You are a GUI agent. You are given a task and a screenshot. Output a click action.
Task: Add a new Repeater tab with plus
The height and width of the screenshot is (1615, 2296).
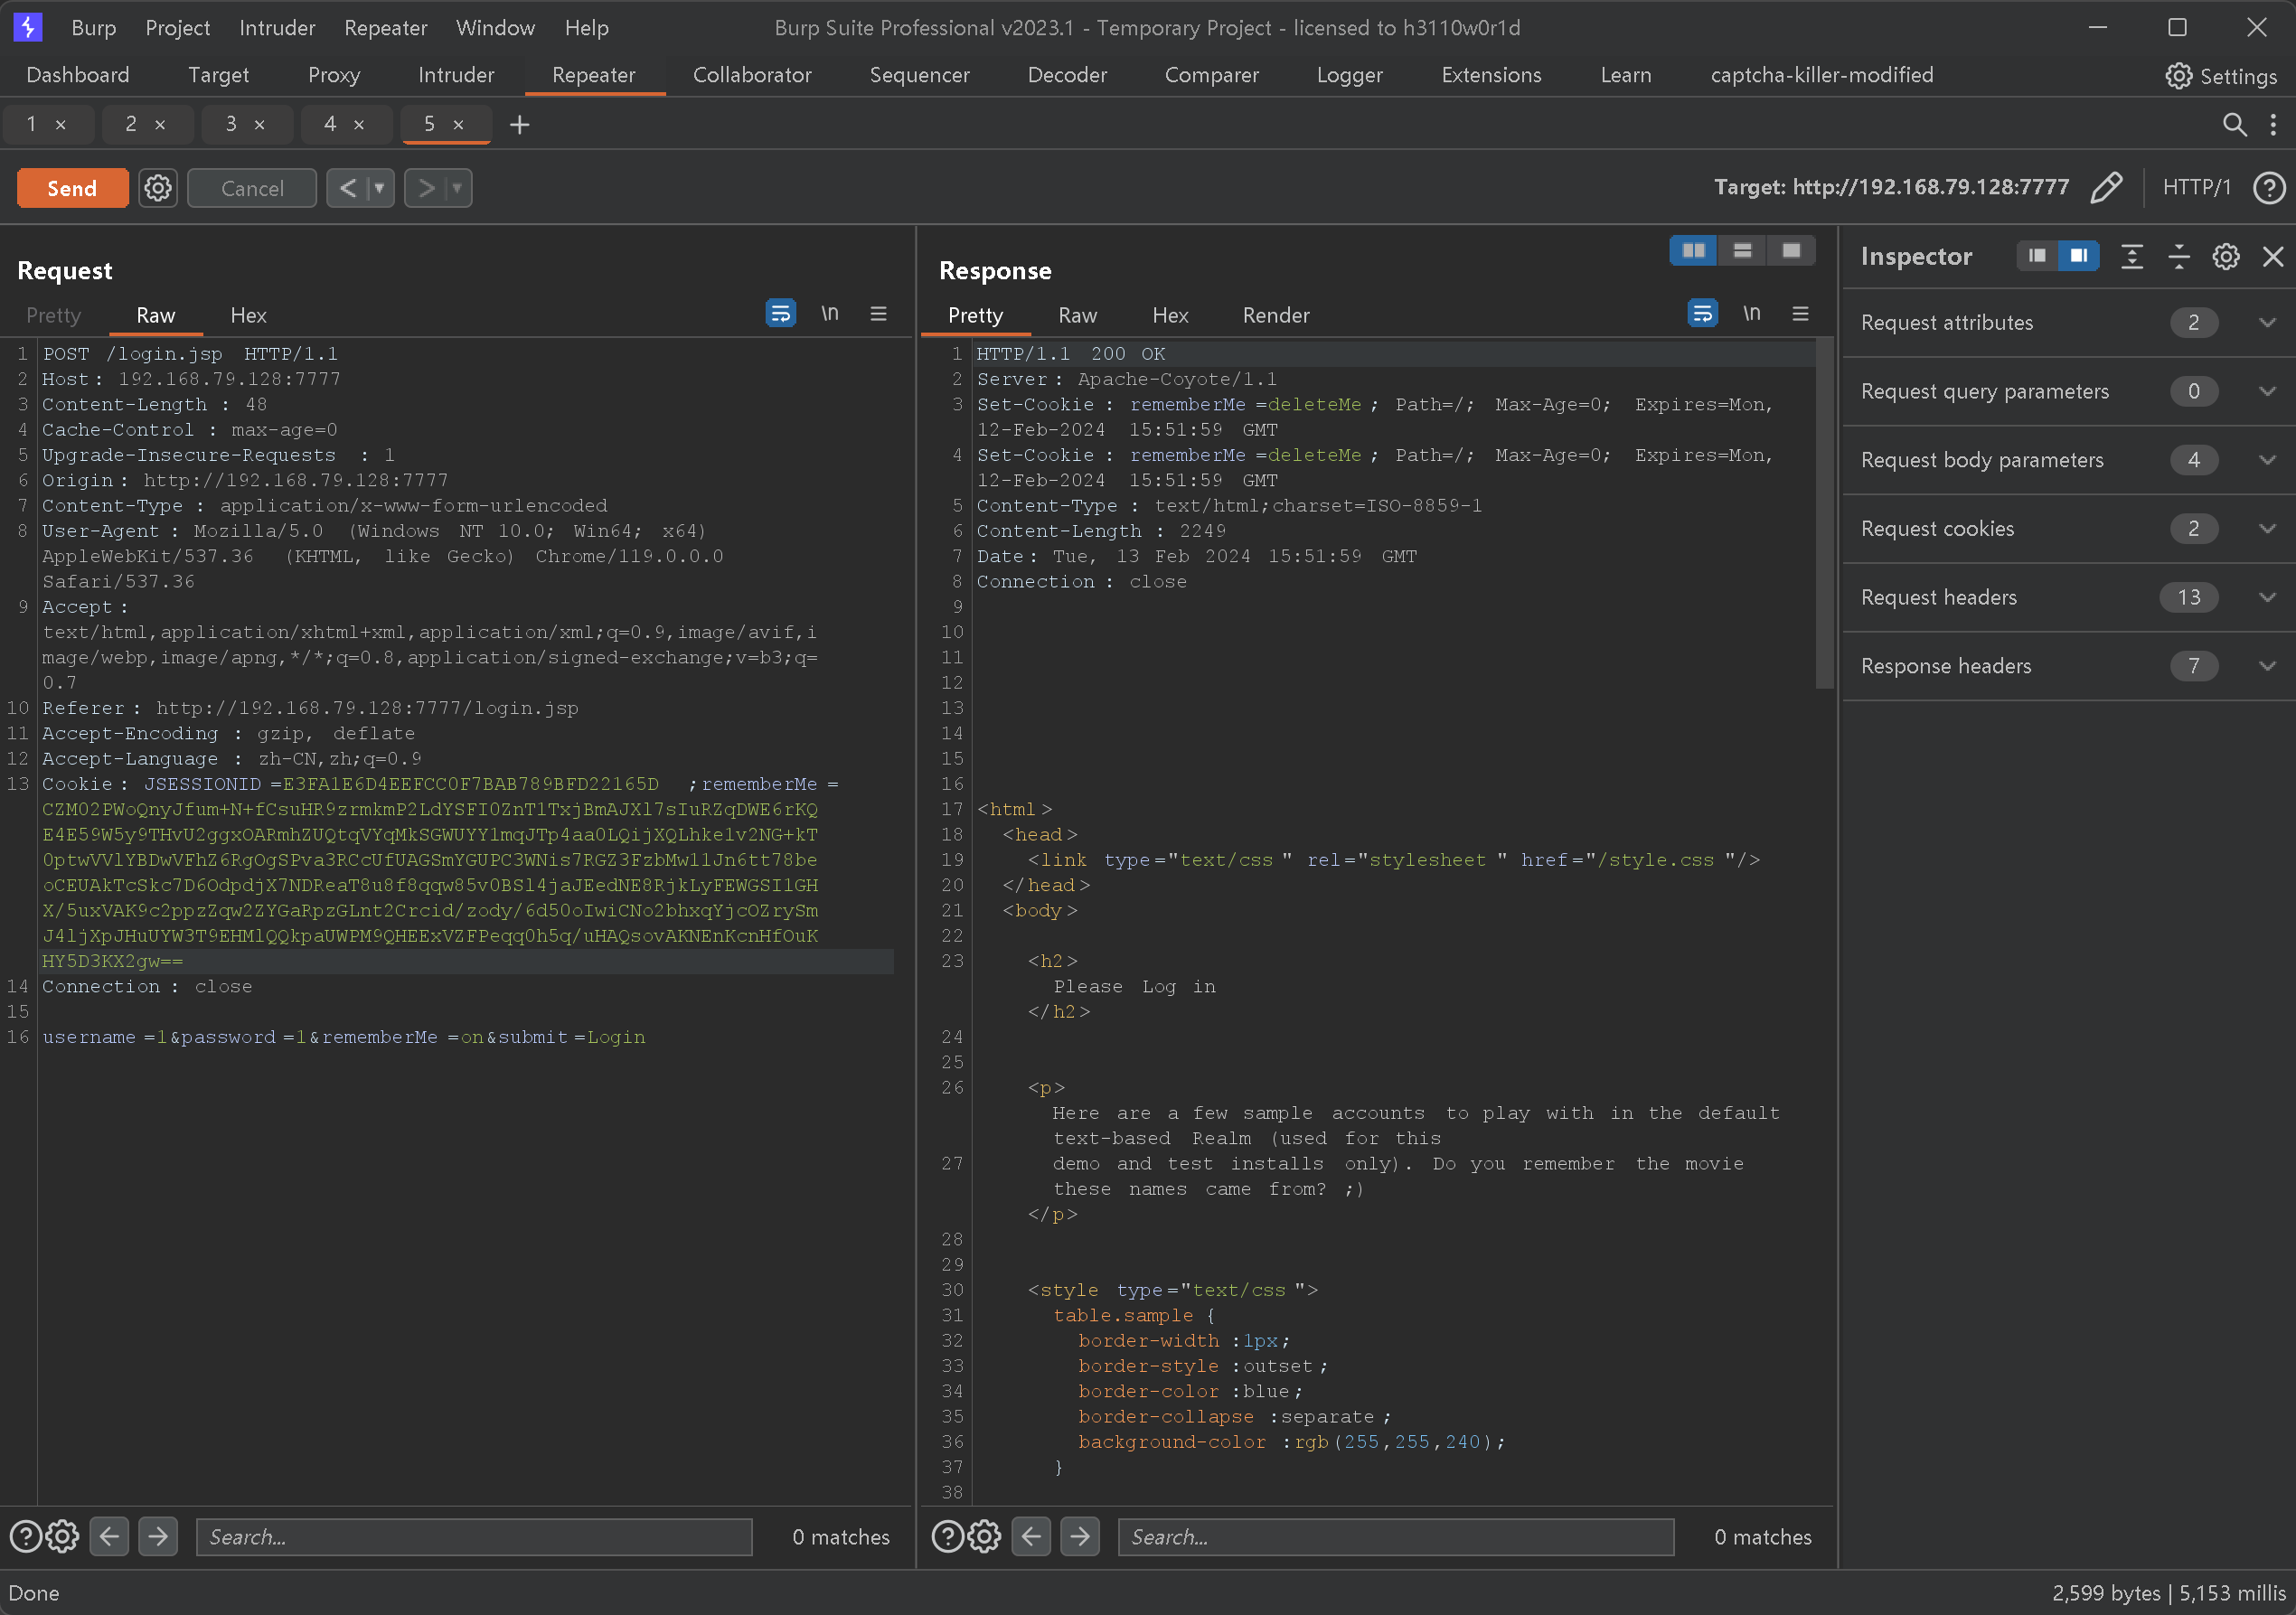tap(519, 125)
